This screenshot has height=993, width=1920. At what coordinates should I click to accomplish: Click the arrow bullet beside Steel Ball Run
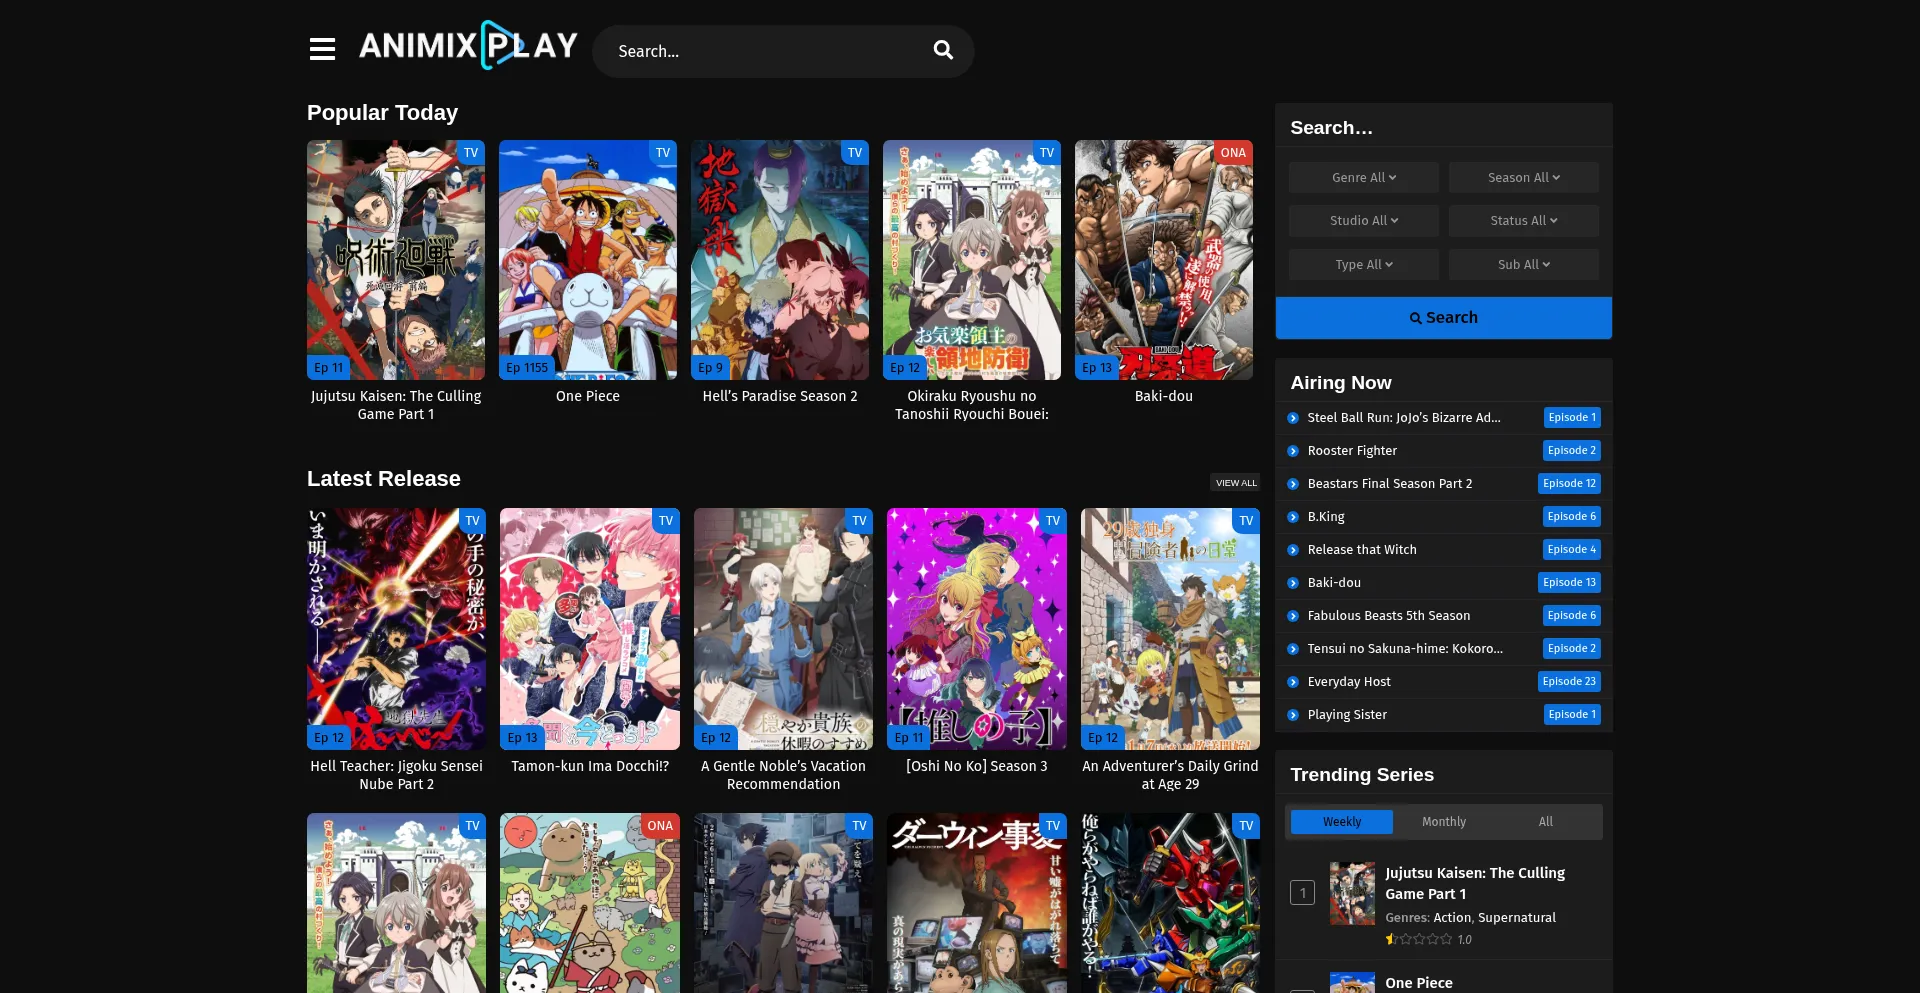point(1293,418)
